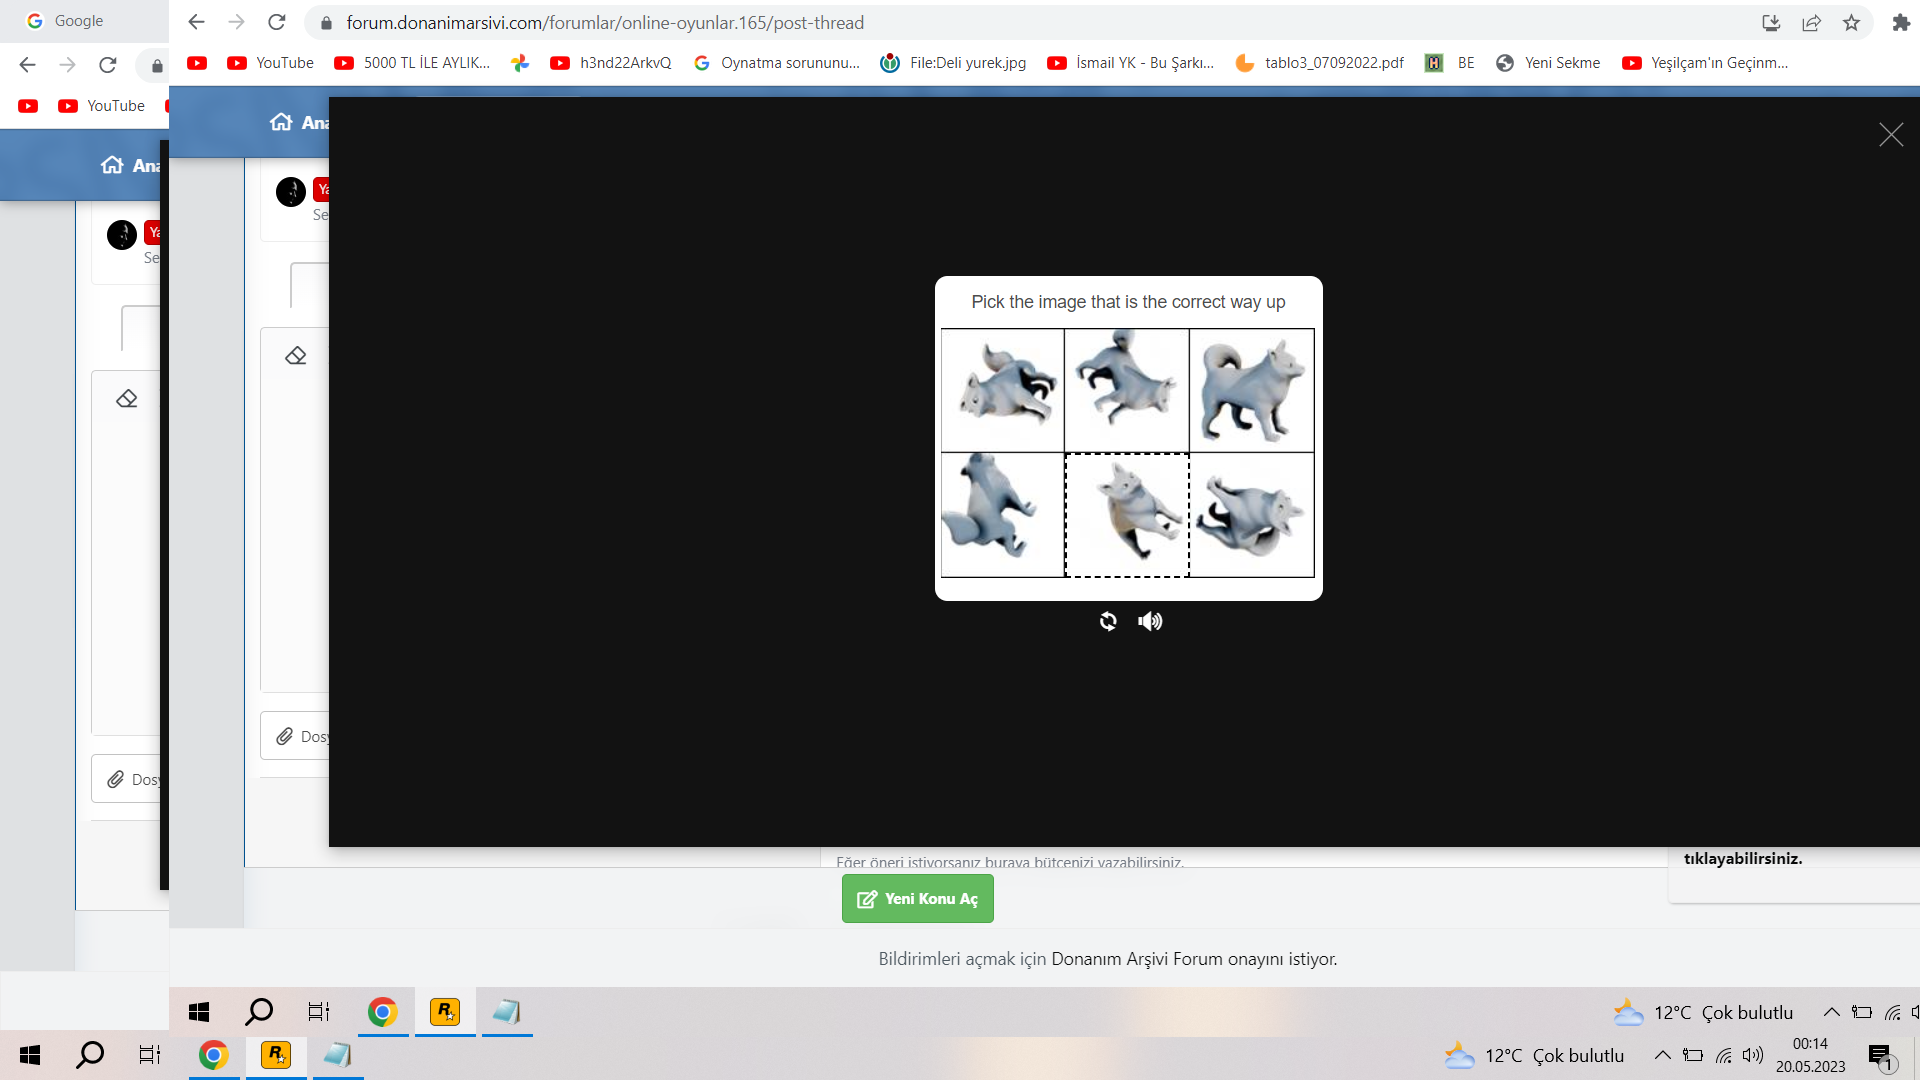Expand the system tray hidden icons
Screen dimensions: 1920x1080
[1662, 1055]
